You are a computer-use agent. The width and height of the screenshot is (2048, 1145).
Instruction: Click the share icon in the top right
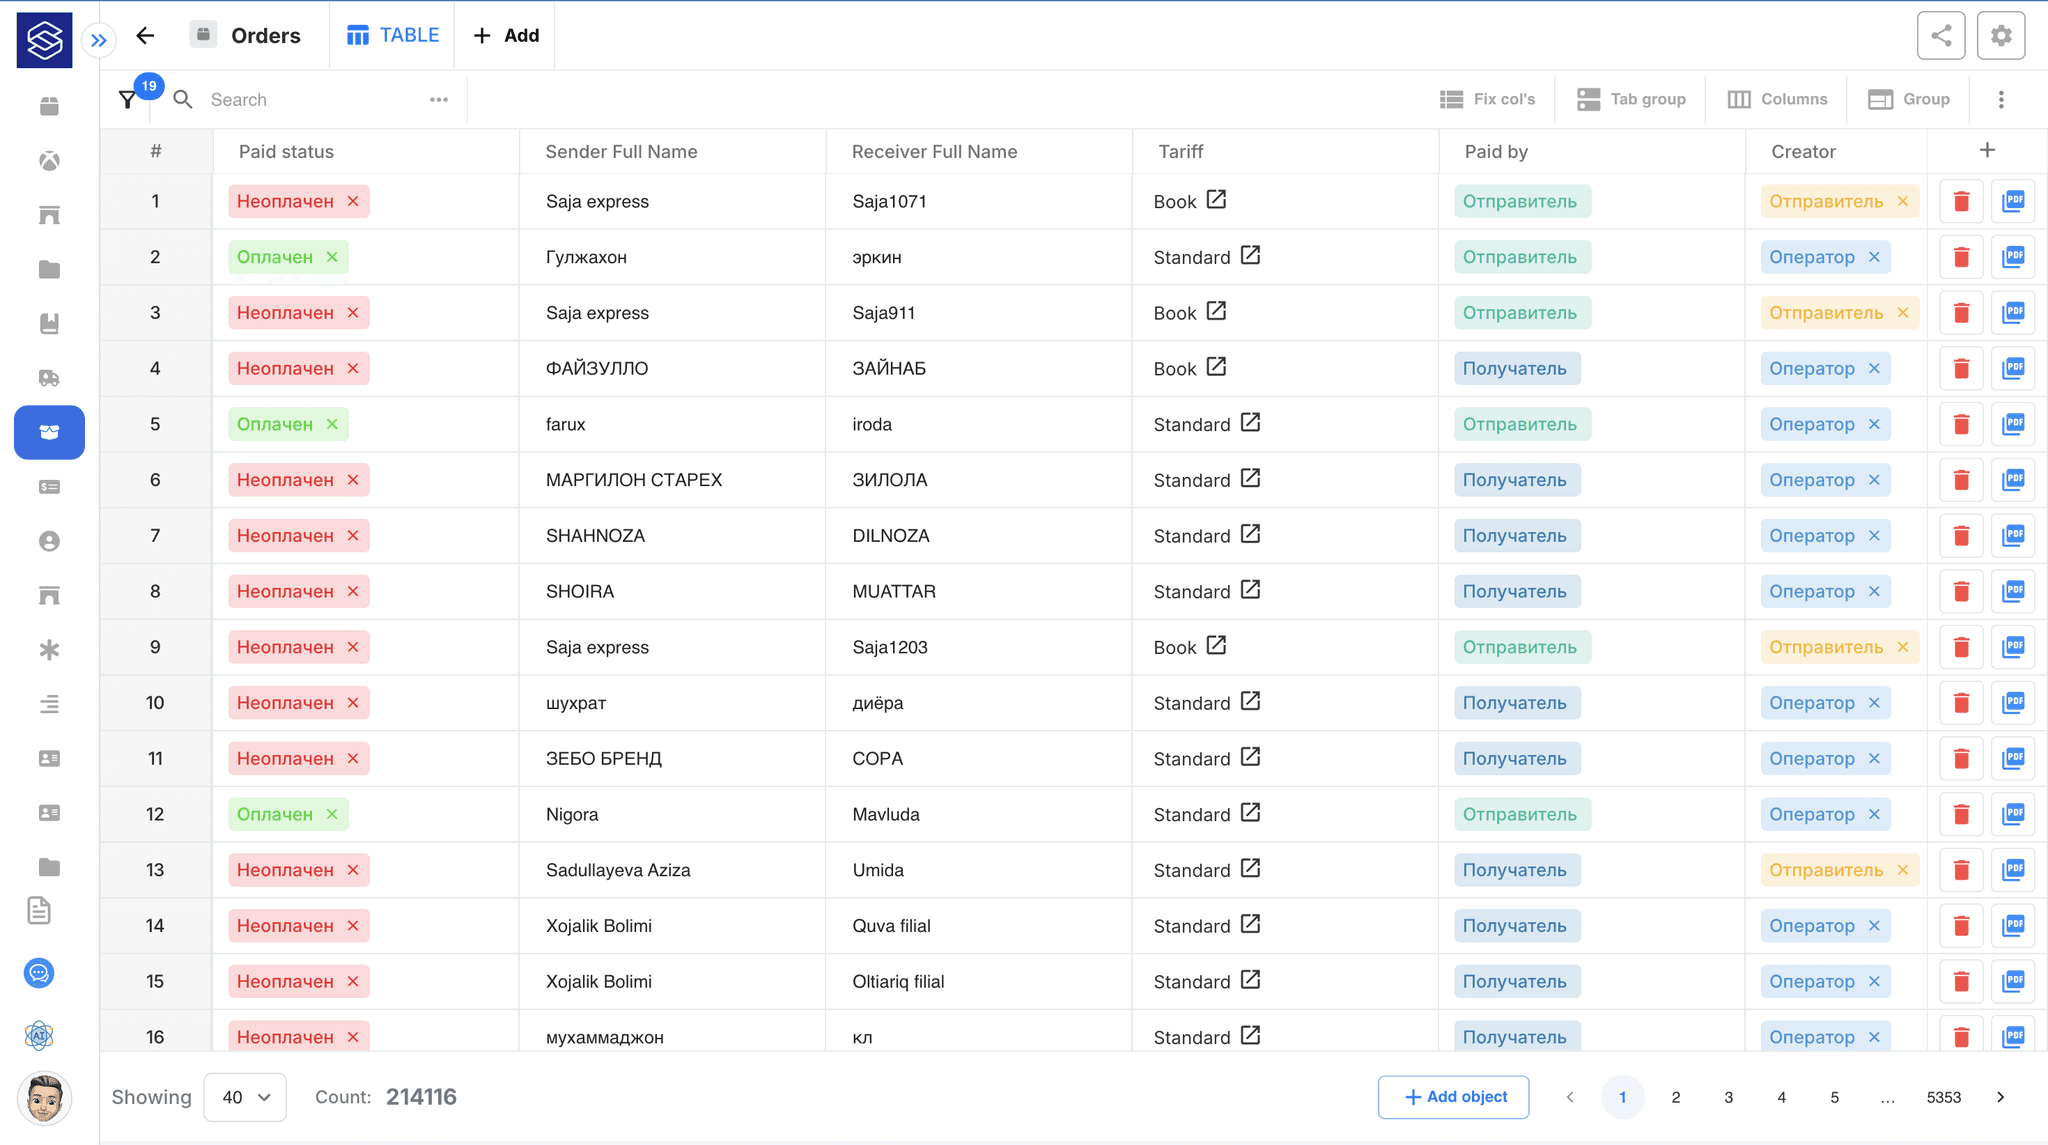tap(1940, 36)
